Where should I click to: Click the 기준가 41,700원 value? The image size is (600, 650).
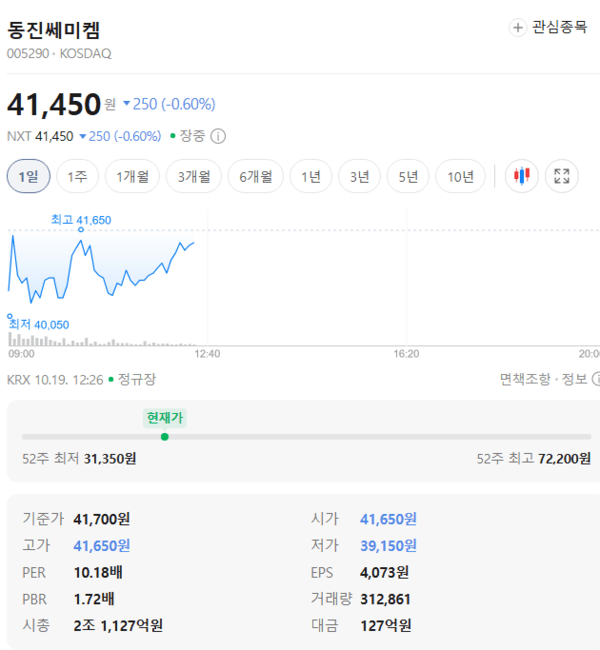102,519
